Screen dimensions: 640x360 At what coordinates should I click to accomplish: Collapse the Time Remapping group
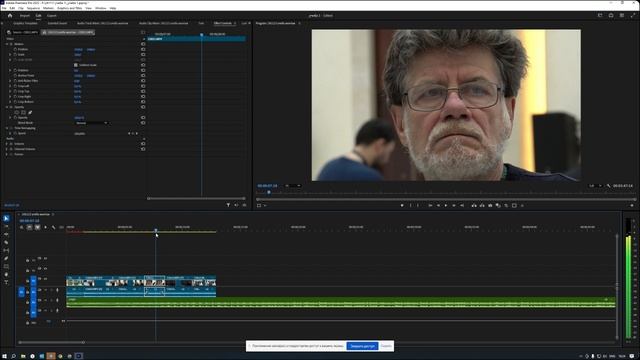(7, 128)
